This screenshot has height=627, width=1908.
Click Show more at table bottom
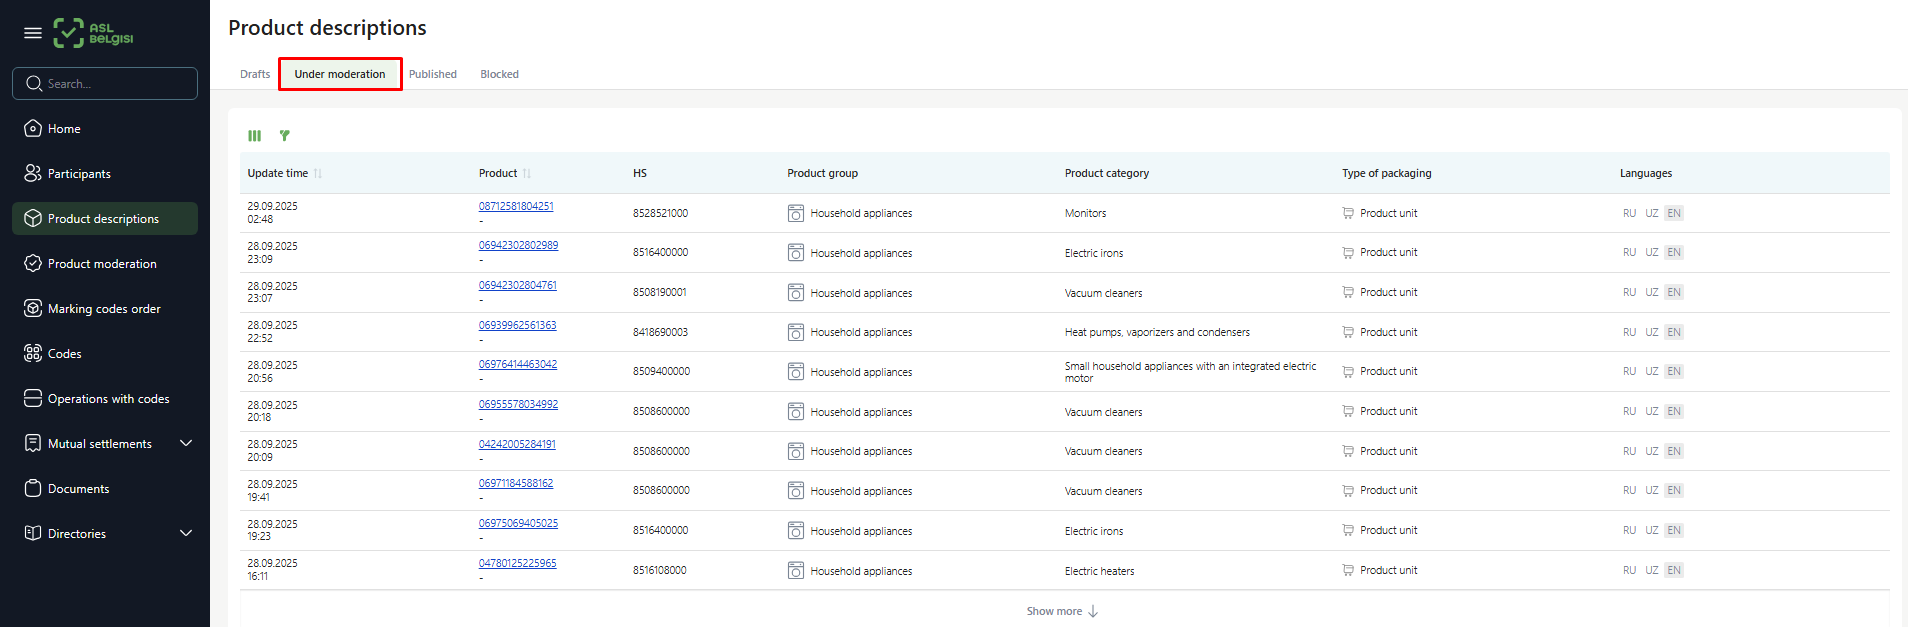click(1062, 611)
